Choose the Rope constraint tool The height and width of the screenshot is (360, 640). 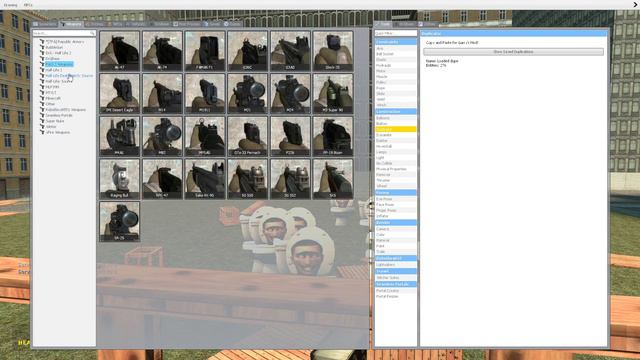[396, 88]
